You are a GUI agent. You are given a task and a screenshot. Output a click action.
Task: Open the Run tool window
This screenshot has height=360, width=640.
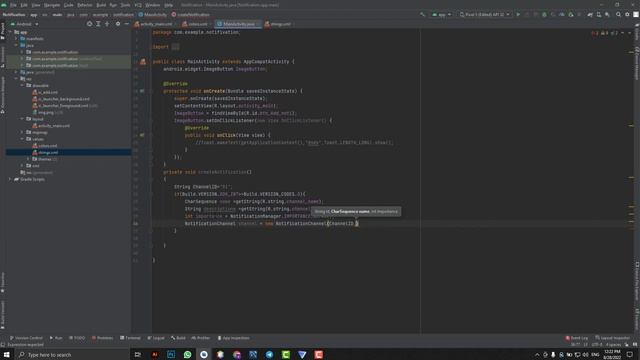click(x=56, y=338)
